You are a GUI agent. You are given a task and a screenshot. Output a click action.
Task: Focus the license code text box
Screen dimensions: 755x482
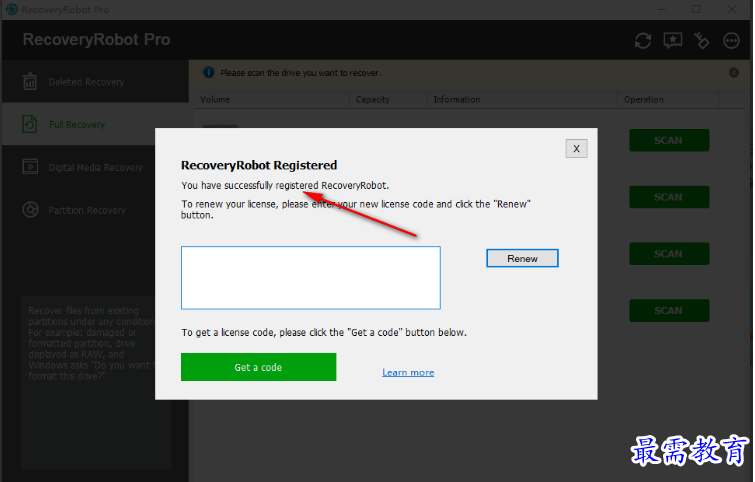(311, 278)
